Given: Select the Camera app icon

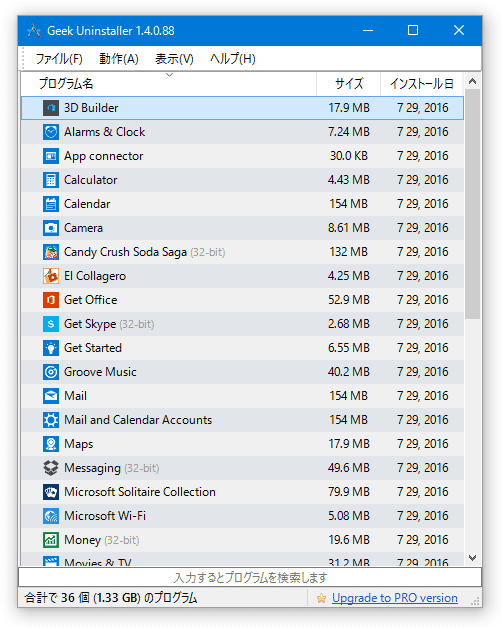Looking at the screenshot, I should (51, 228).
